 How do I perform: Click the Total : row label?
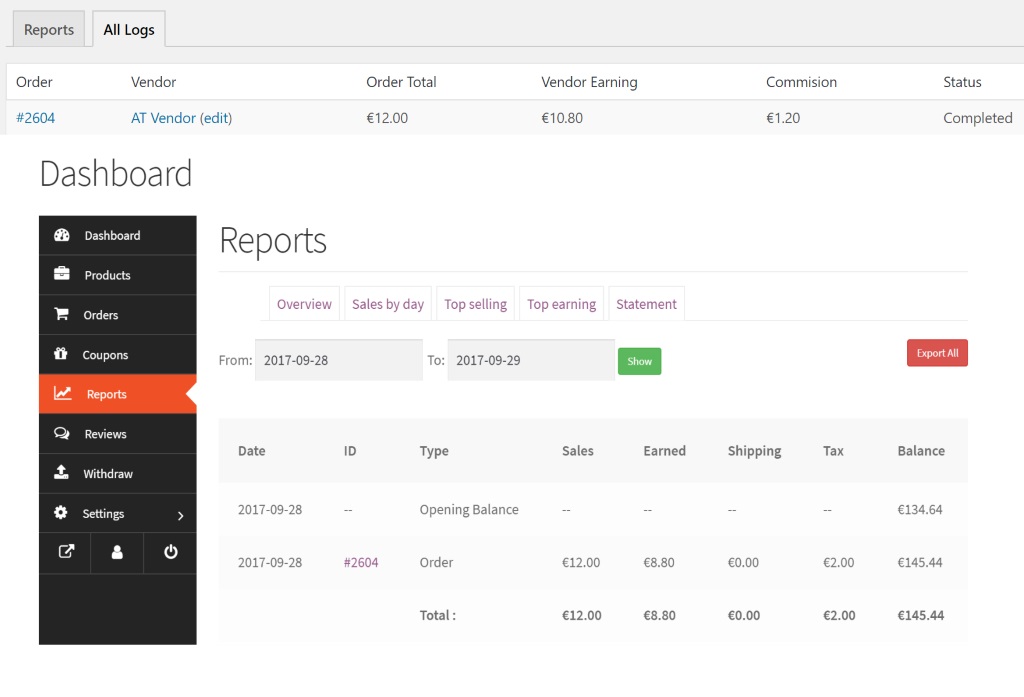(438, 615)
